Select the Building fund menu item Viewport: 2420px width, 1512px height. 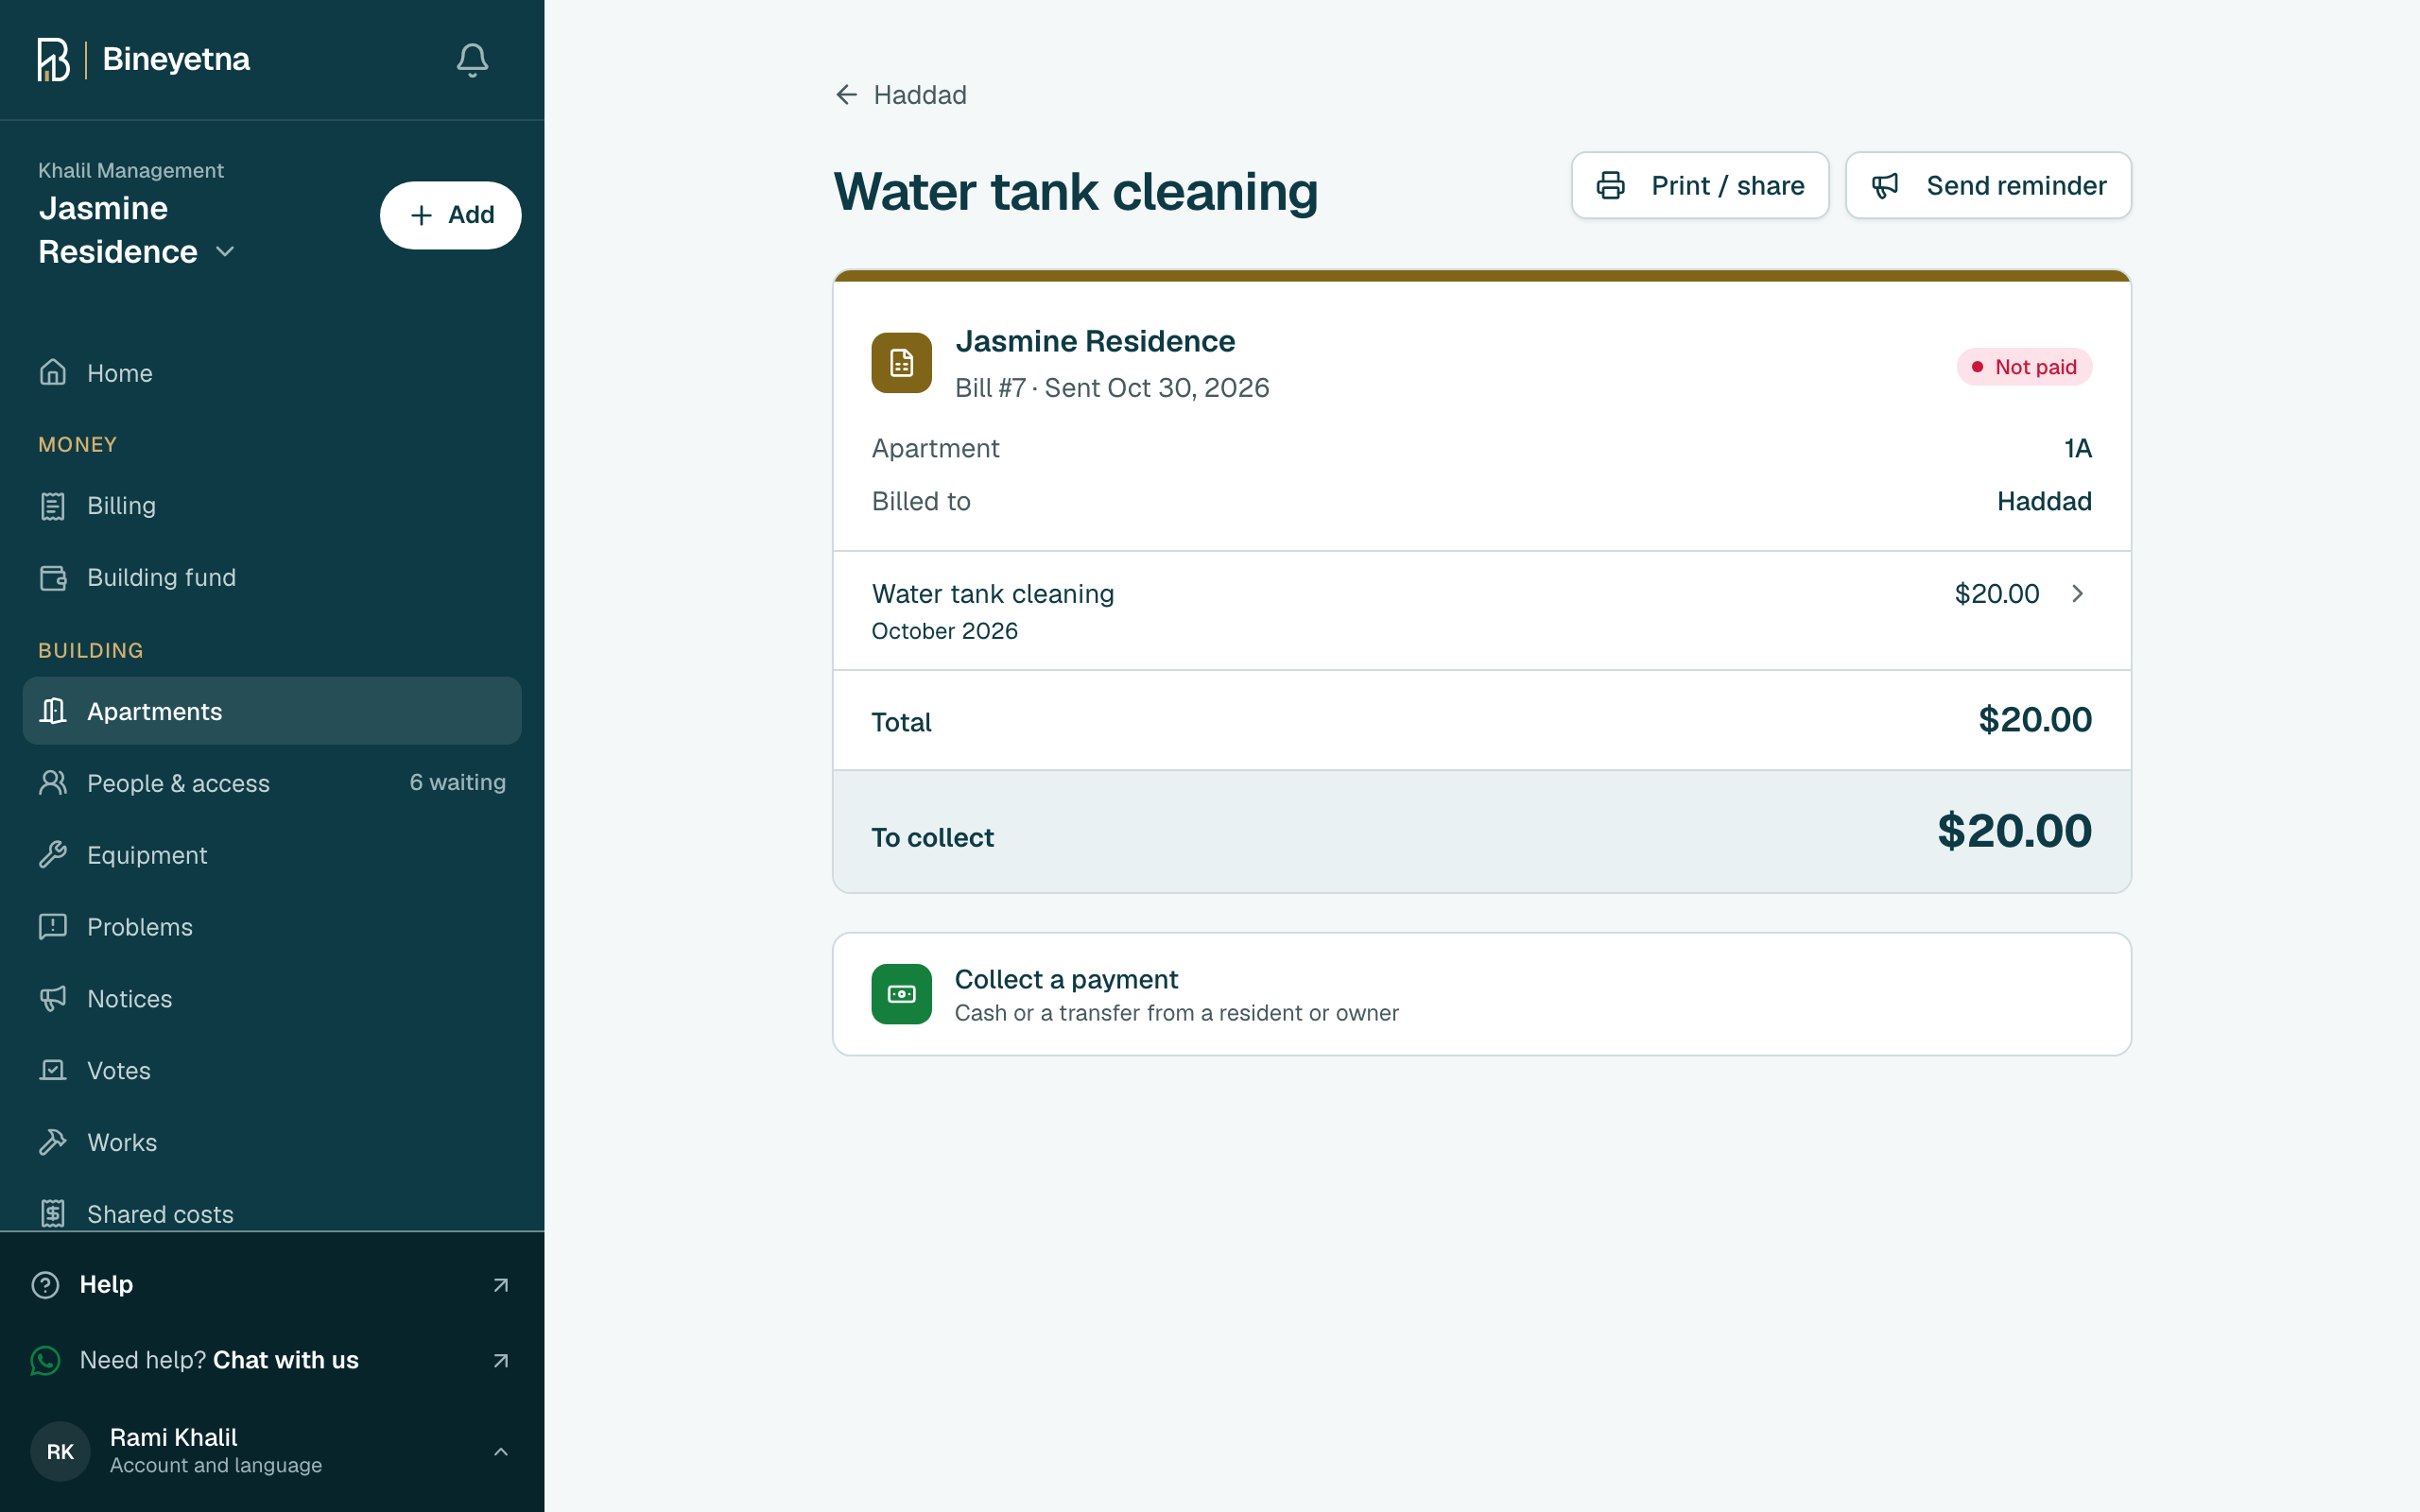tap(272, 578)
